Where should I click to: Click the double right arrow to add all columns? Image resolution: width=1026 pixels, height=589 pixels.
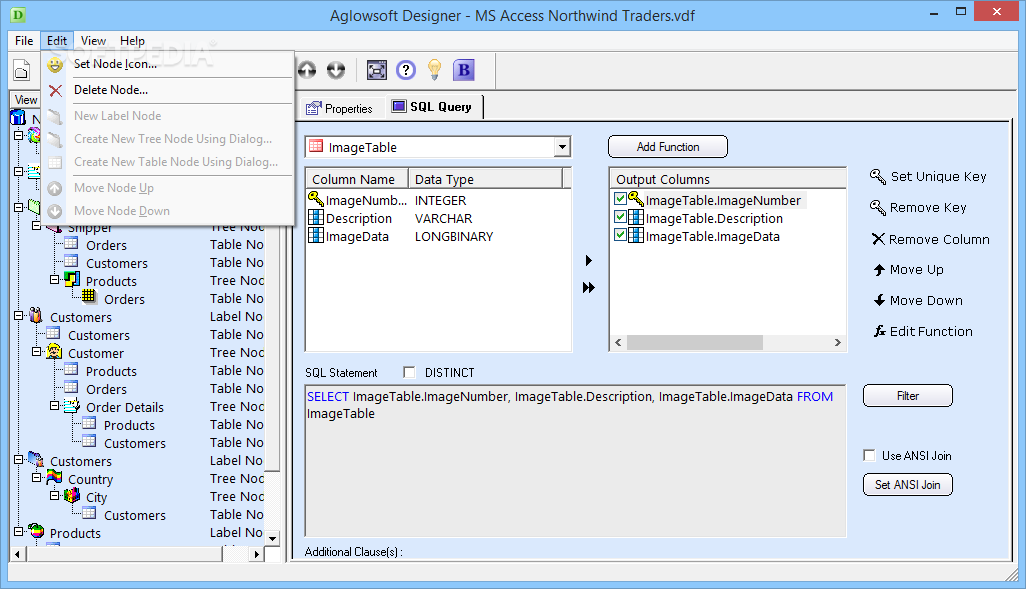(589, 287)
